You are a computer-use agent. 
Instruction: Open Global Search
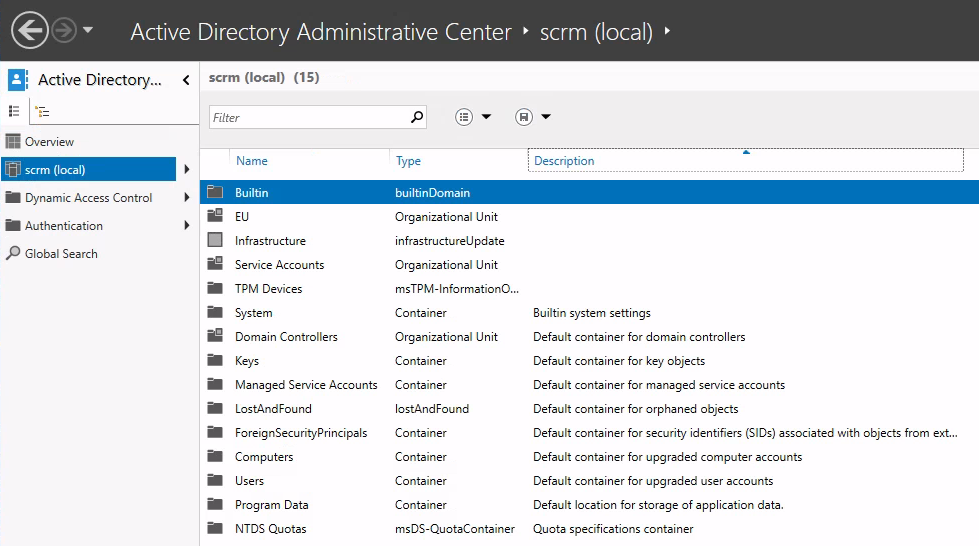point(61,254)
